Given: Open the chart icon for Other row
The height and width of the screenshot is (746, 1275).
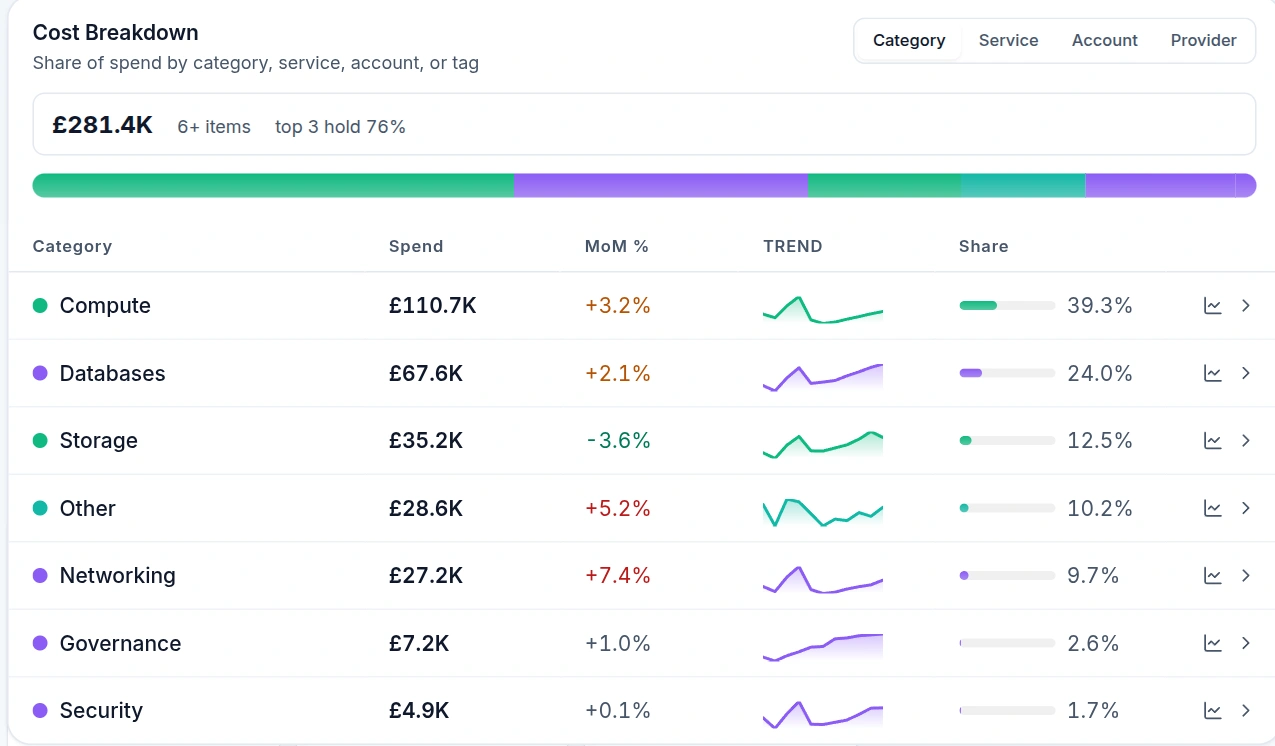Looking at the screenshot, I should point(1212,508).
